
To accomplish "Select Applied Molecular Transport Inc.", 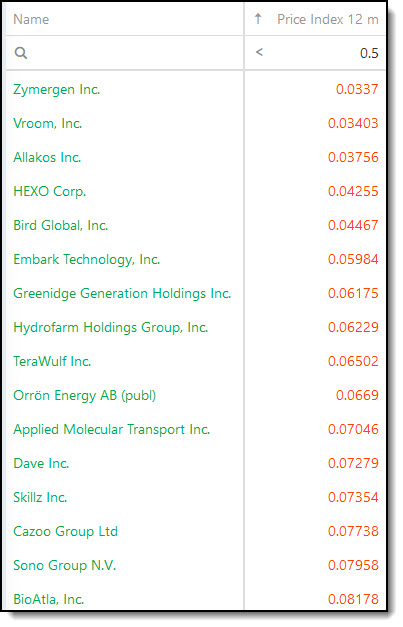I will pos(112,429).
